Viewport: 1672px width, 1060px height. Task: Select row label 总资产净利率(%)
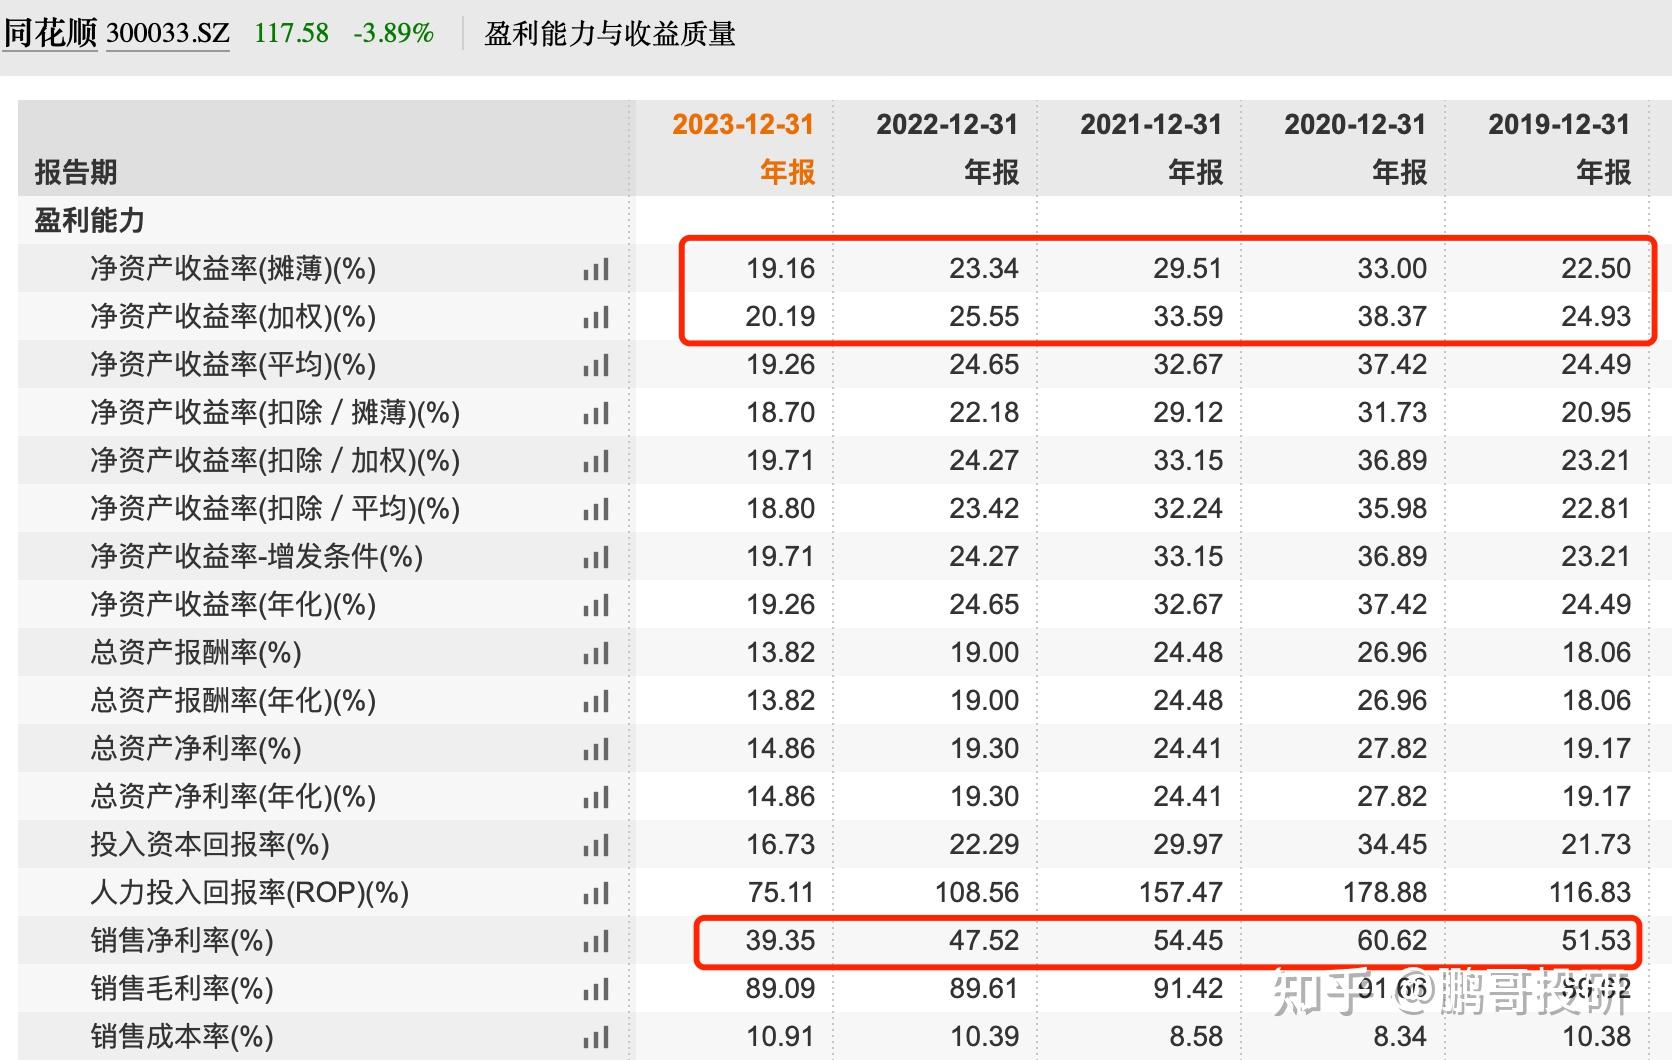click(x=196, y=749)
